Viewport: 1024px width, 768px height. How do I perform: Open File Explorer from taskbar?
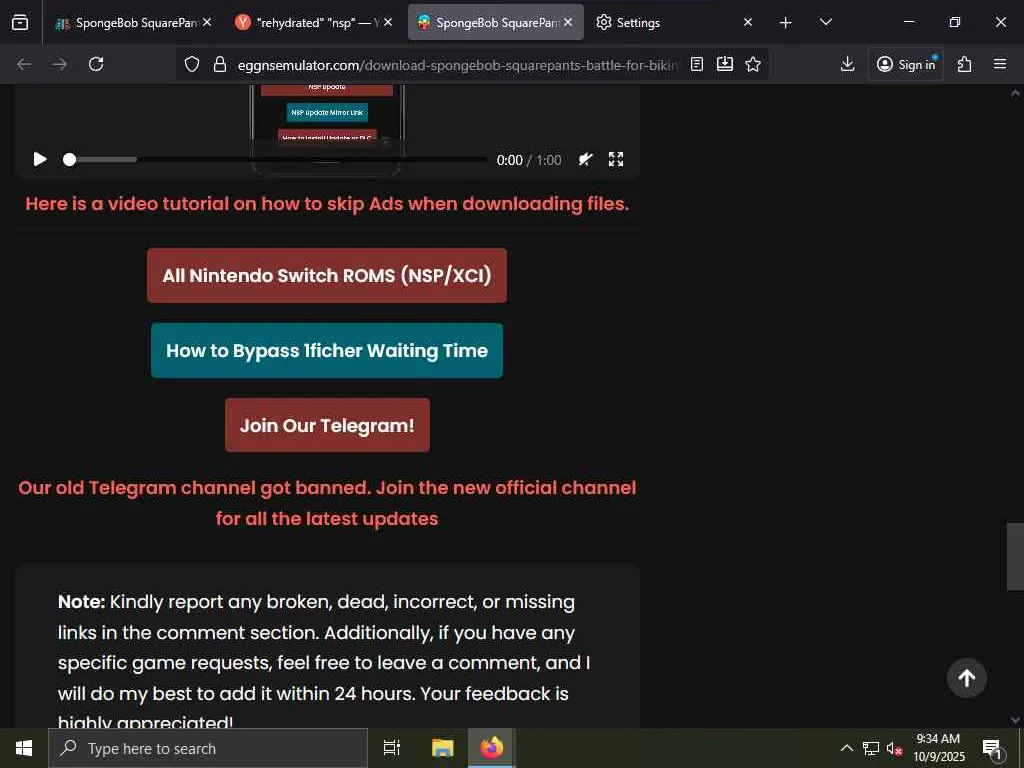click(443, 748)
